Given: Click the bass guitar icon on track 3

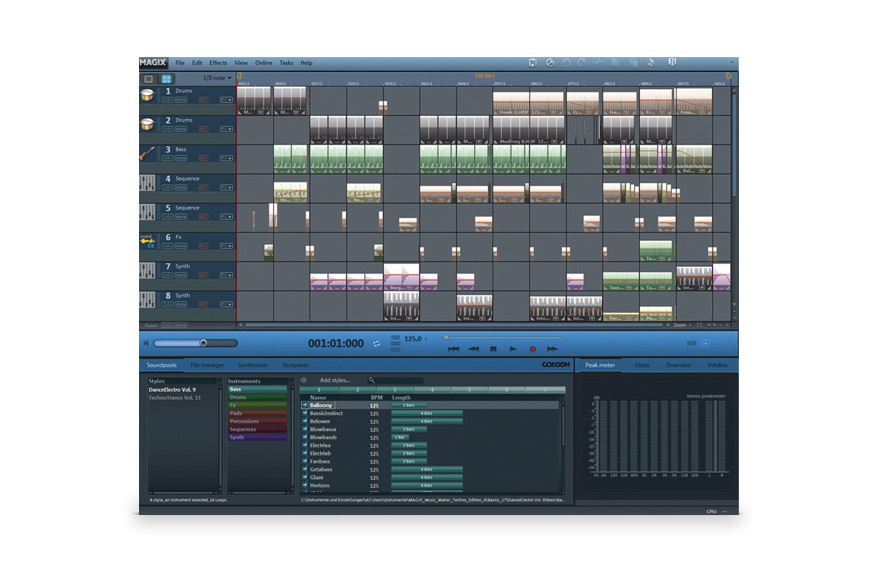Looking at the screenshot, I should click(x=148, y=153).
